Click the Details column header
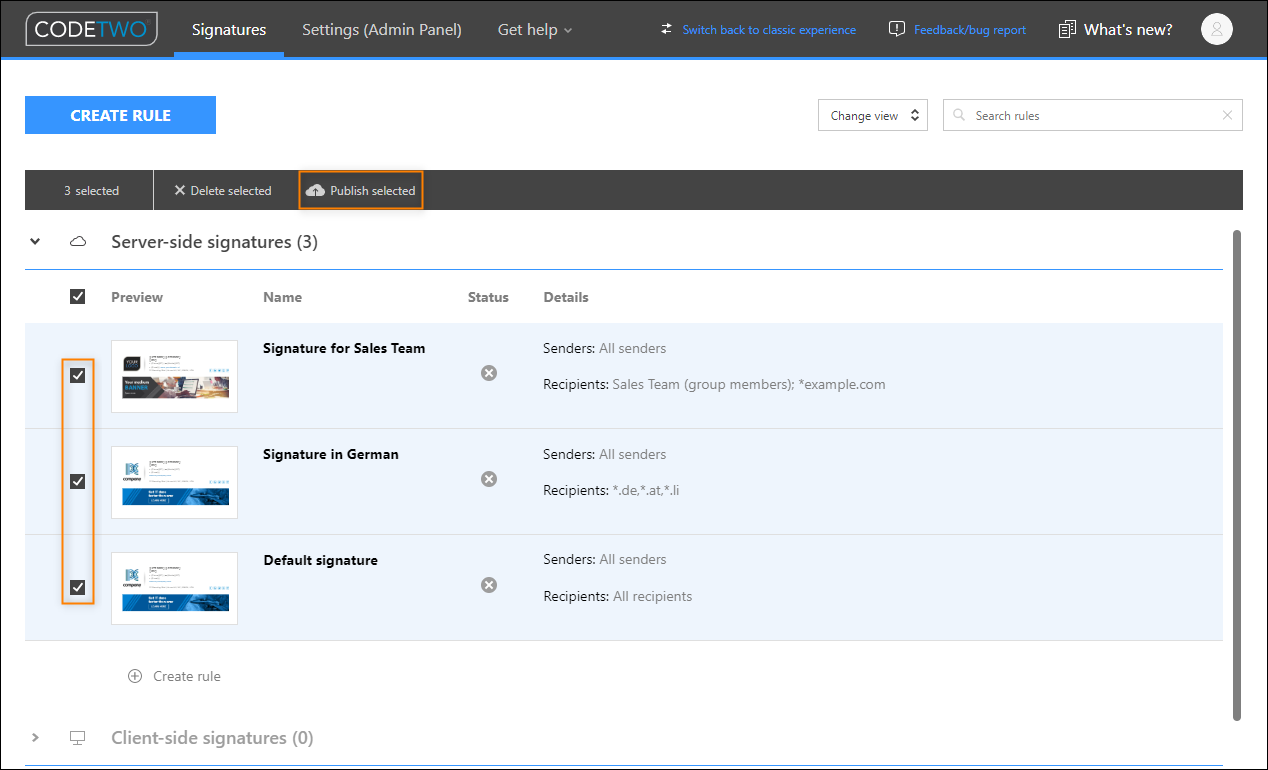Screen dimensions: 1268x770 tap(566, 297)
